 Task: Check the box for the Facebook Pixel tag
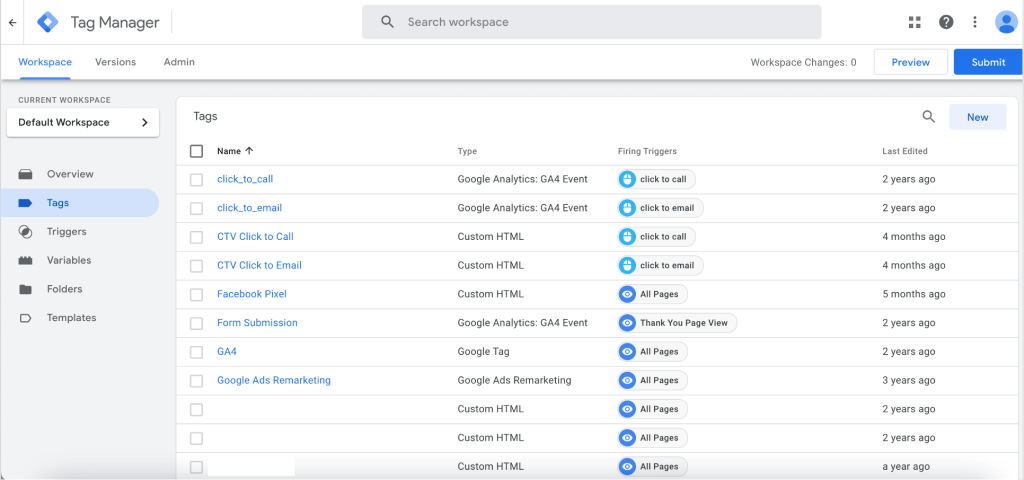(197, 295)
